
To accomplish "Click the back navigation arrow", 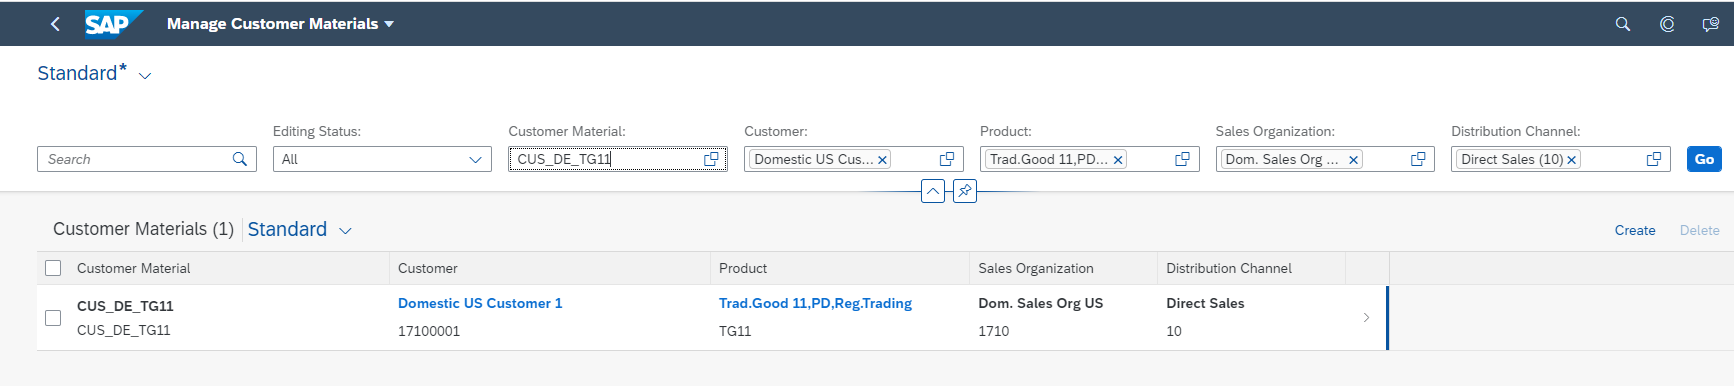I will tap(55, 24).
